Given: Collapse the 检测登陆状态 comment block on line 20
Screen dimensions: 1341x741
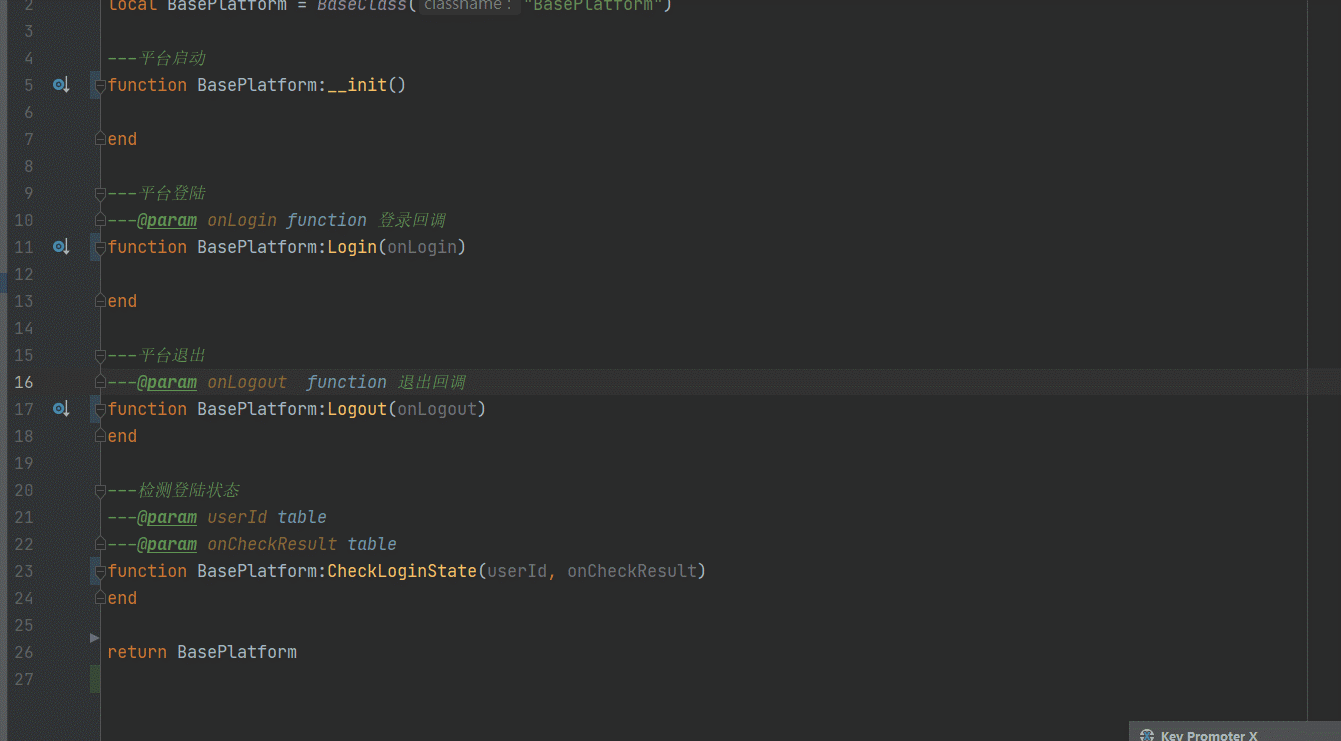Looking at the screenshot, I should point(100,490).
